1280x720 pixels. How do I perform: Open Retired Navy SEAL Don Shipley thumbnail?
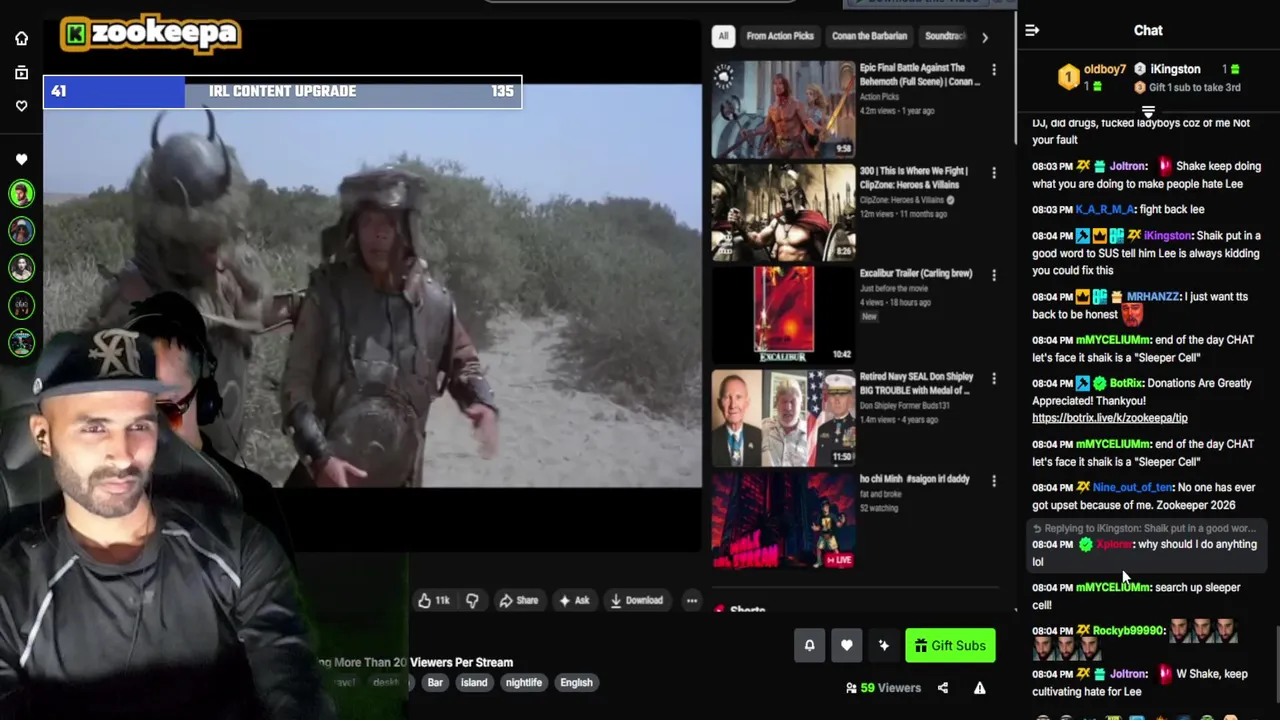pyautogui.click(x=783, y=418)
